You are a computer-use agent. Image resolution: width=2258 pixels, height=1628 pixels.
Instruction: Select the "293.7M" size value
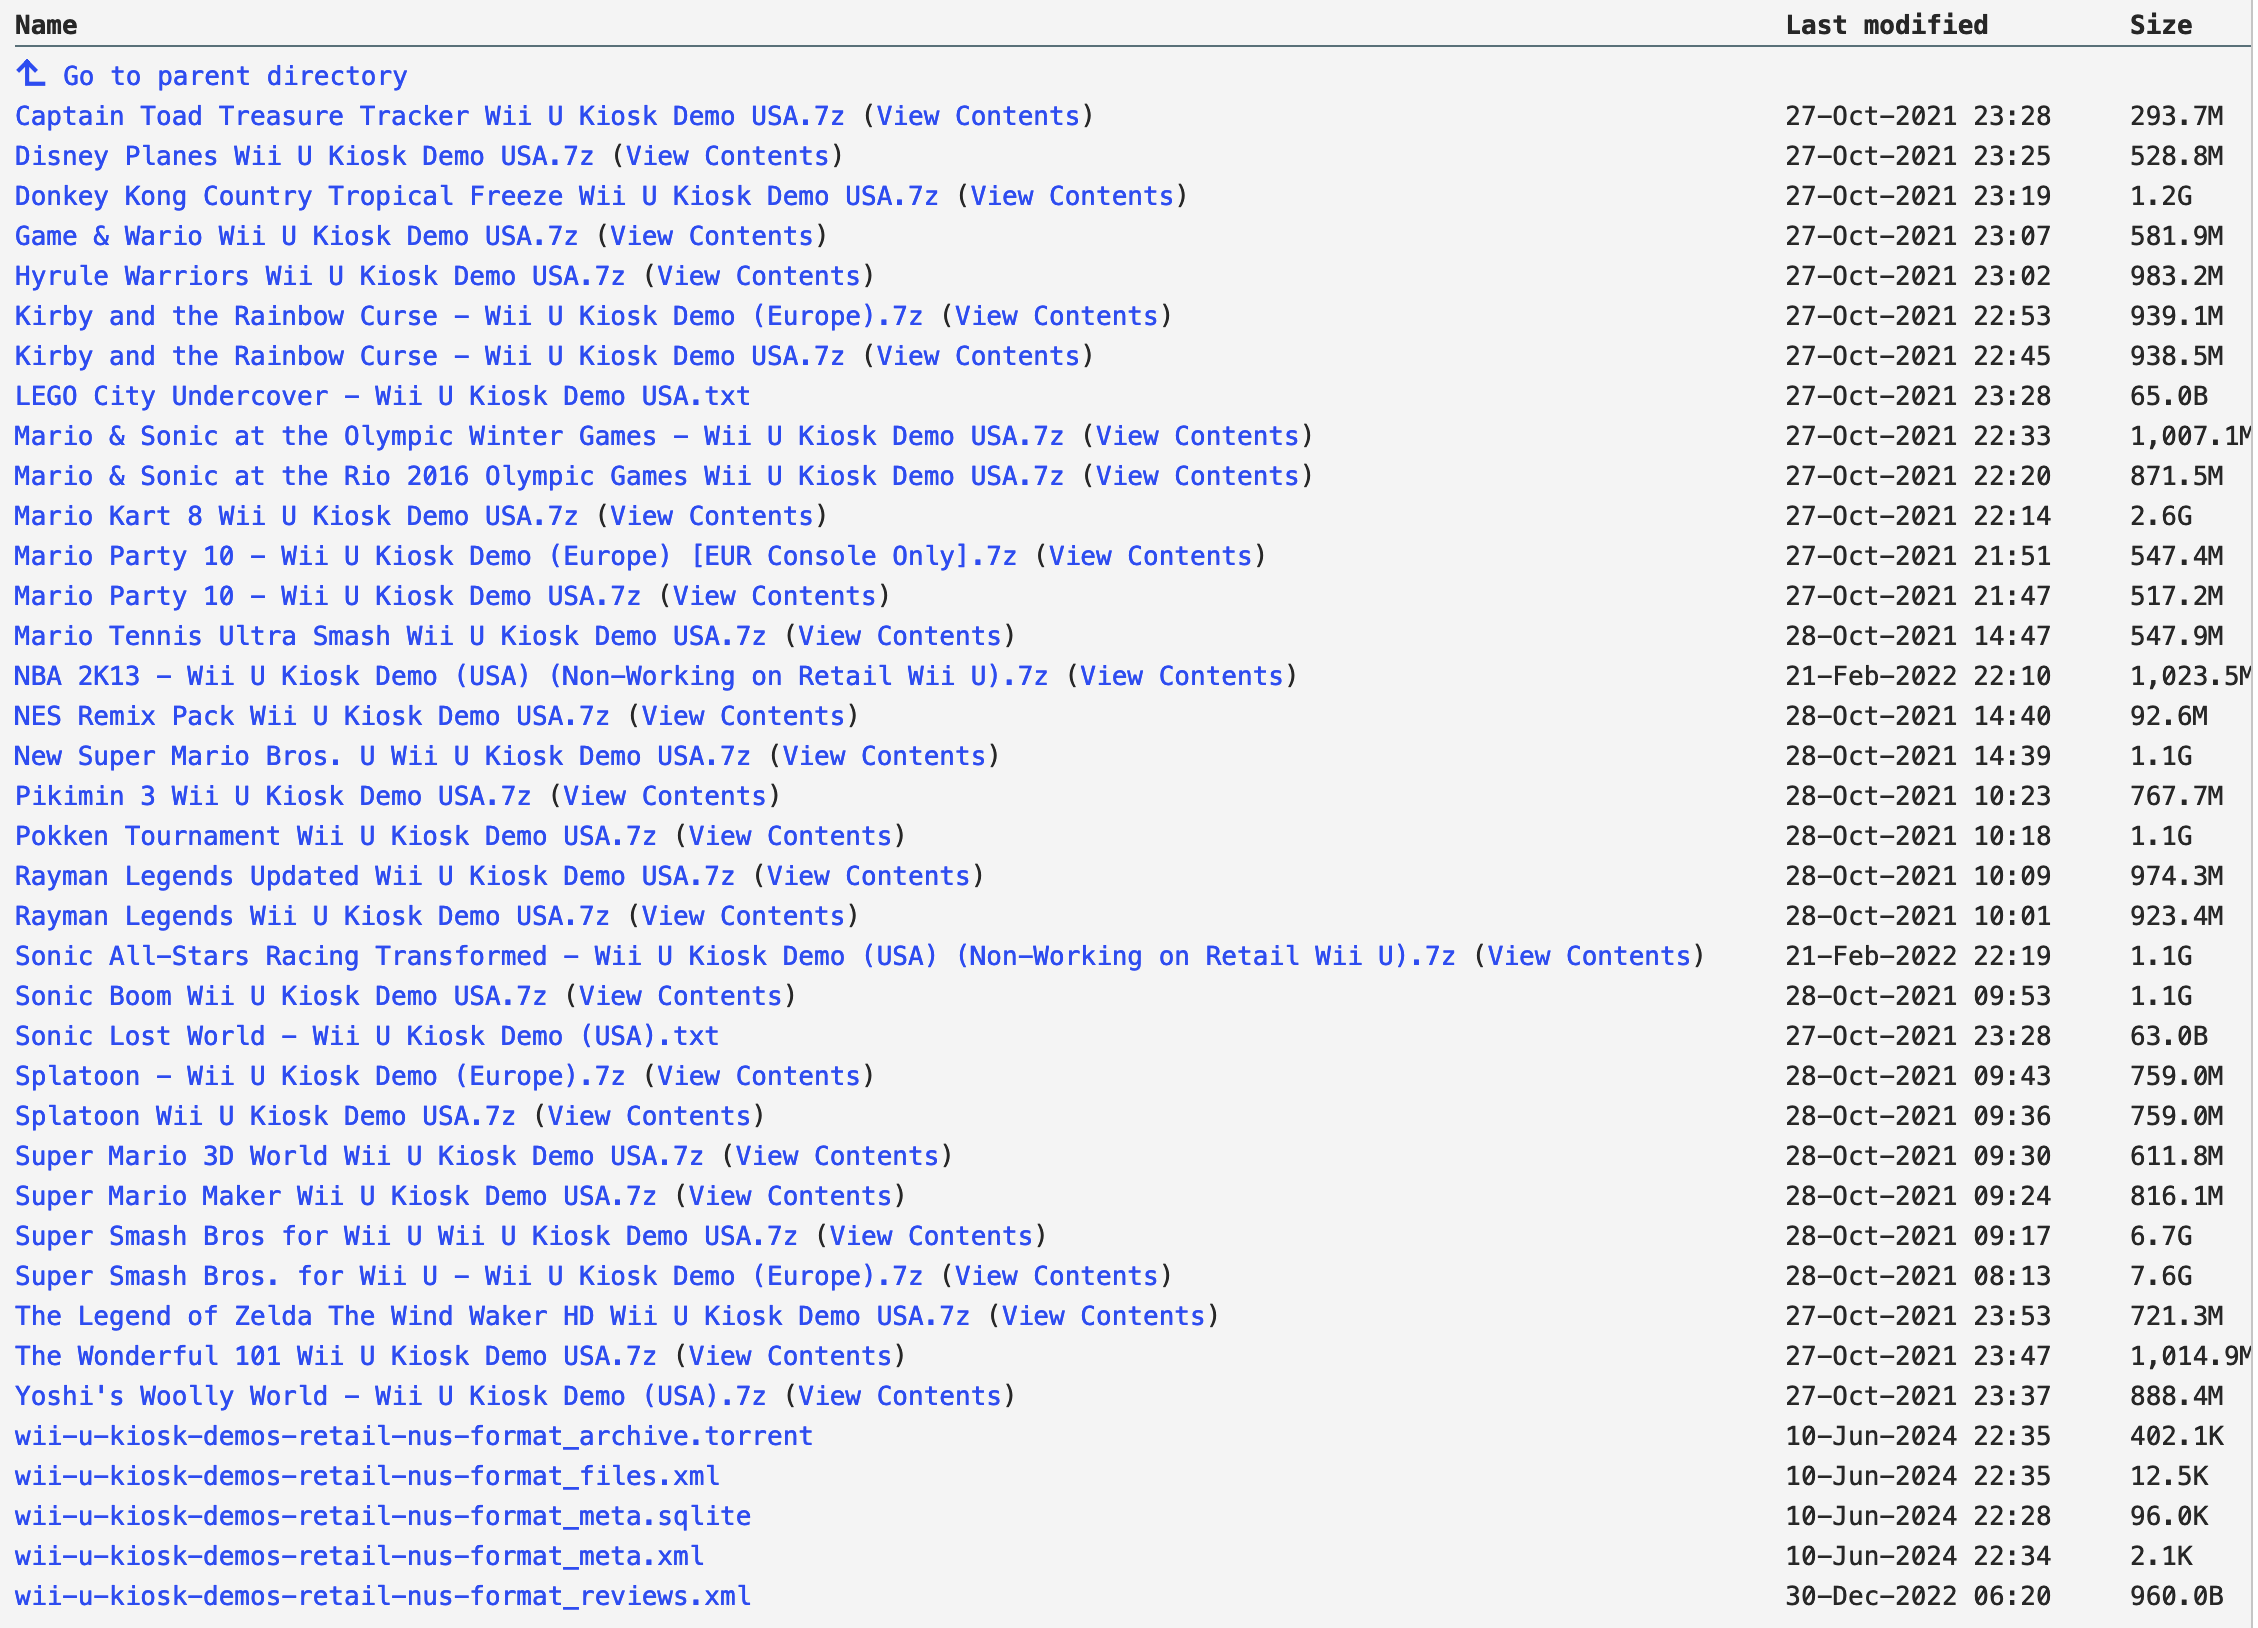click(2177, 116)
